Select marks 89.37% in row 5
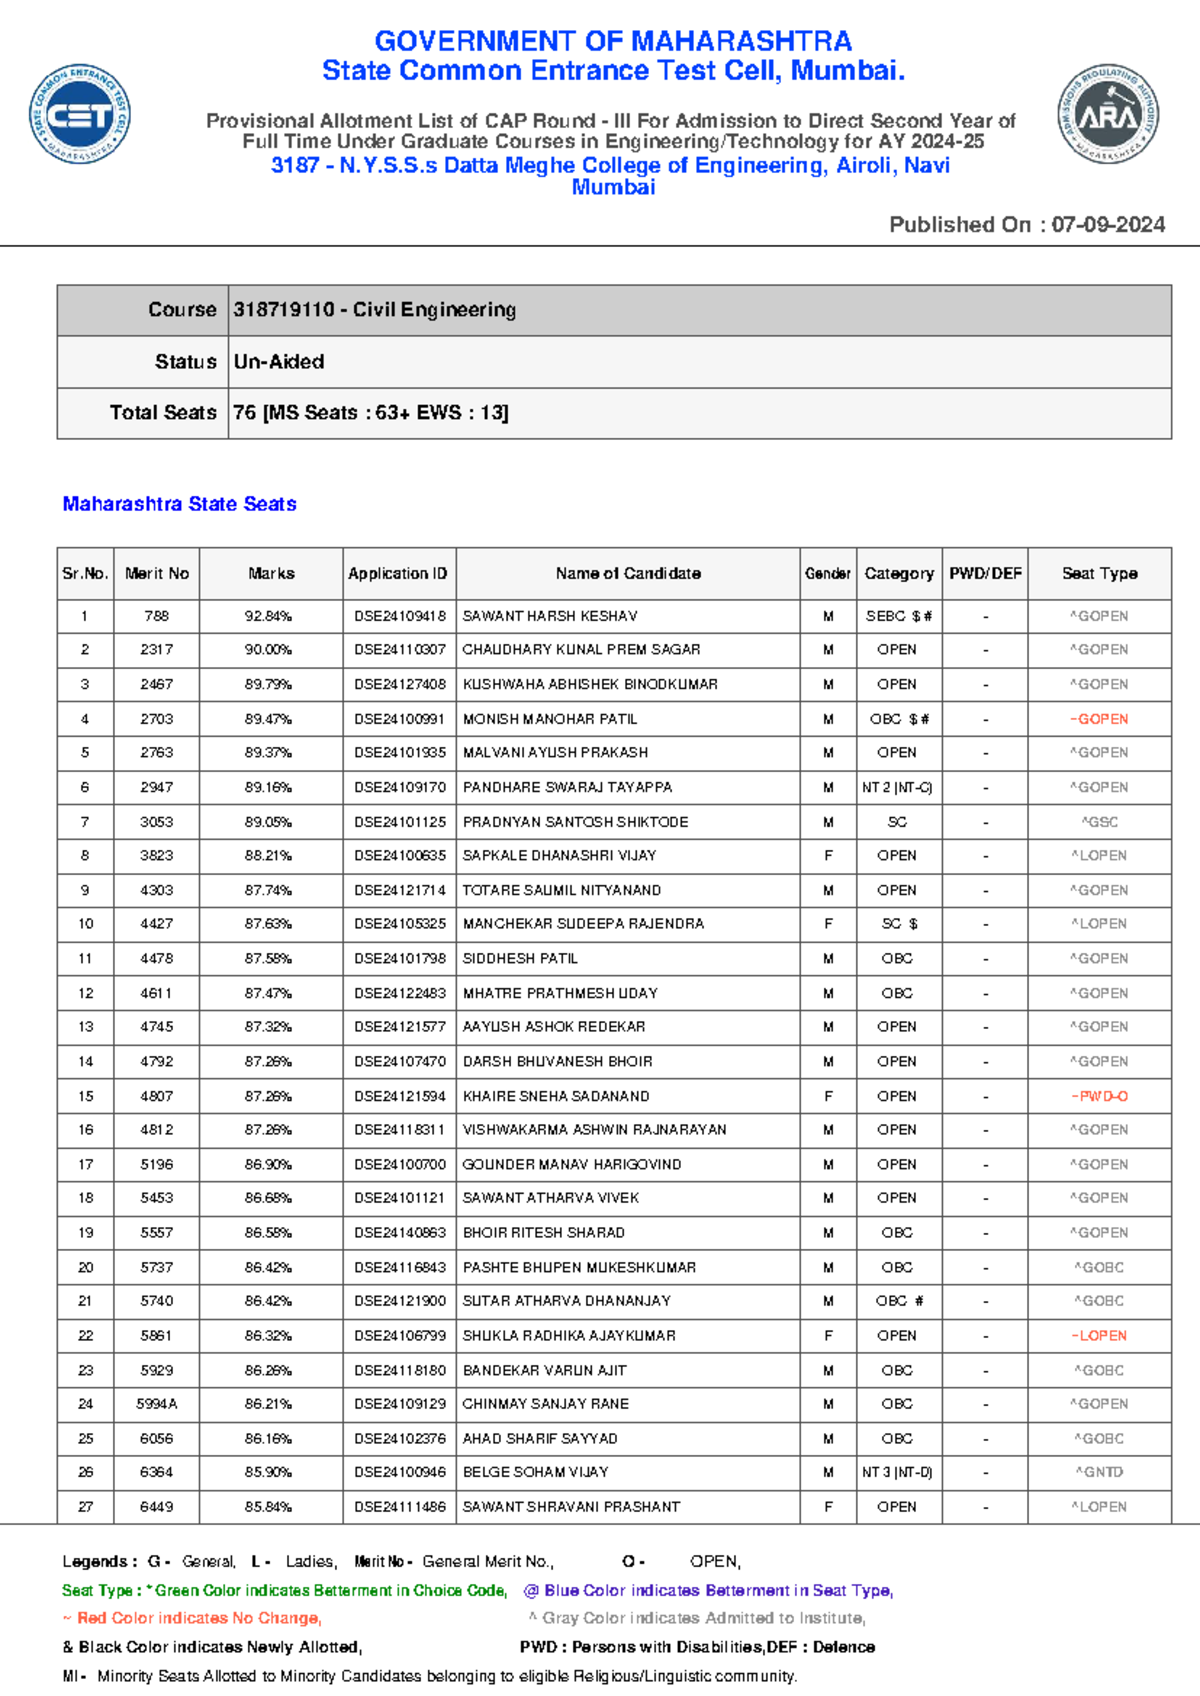The width and height of the screenshot is (1200, 1696). (x=268, y=753)
